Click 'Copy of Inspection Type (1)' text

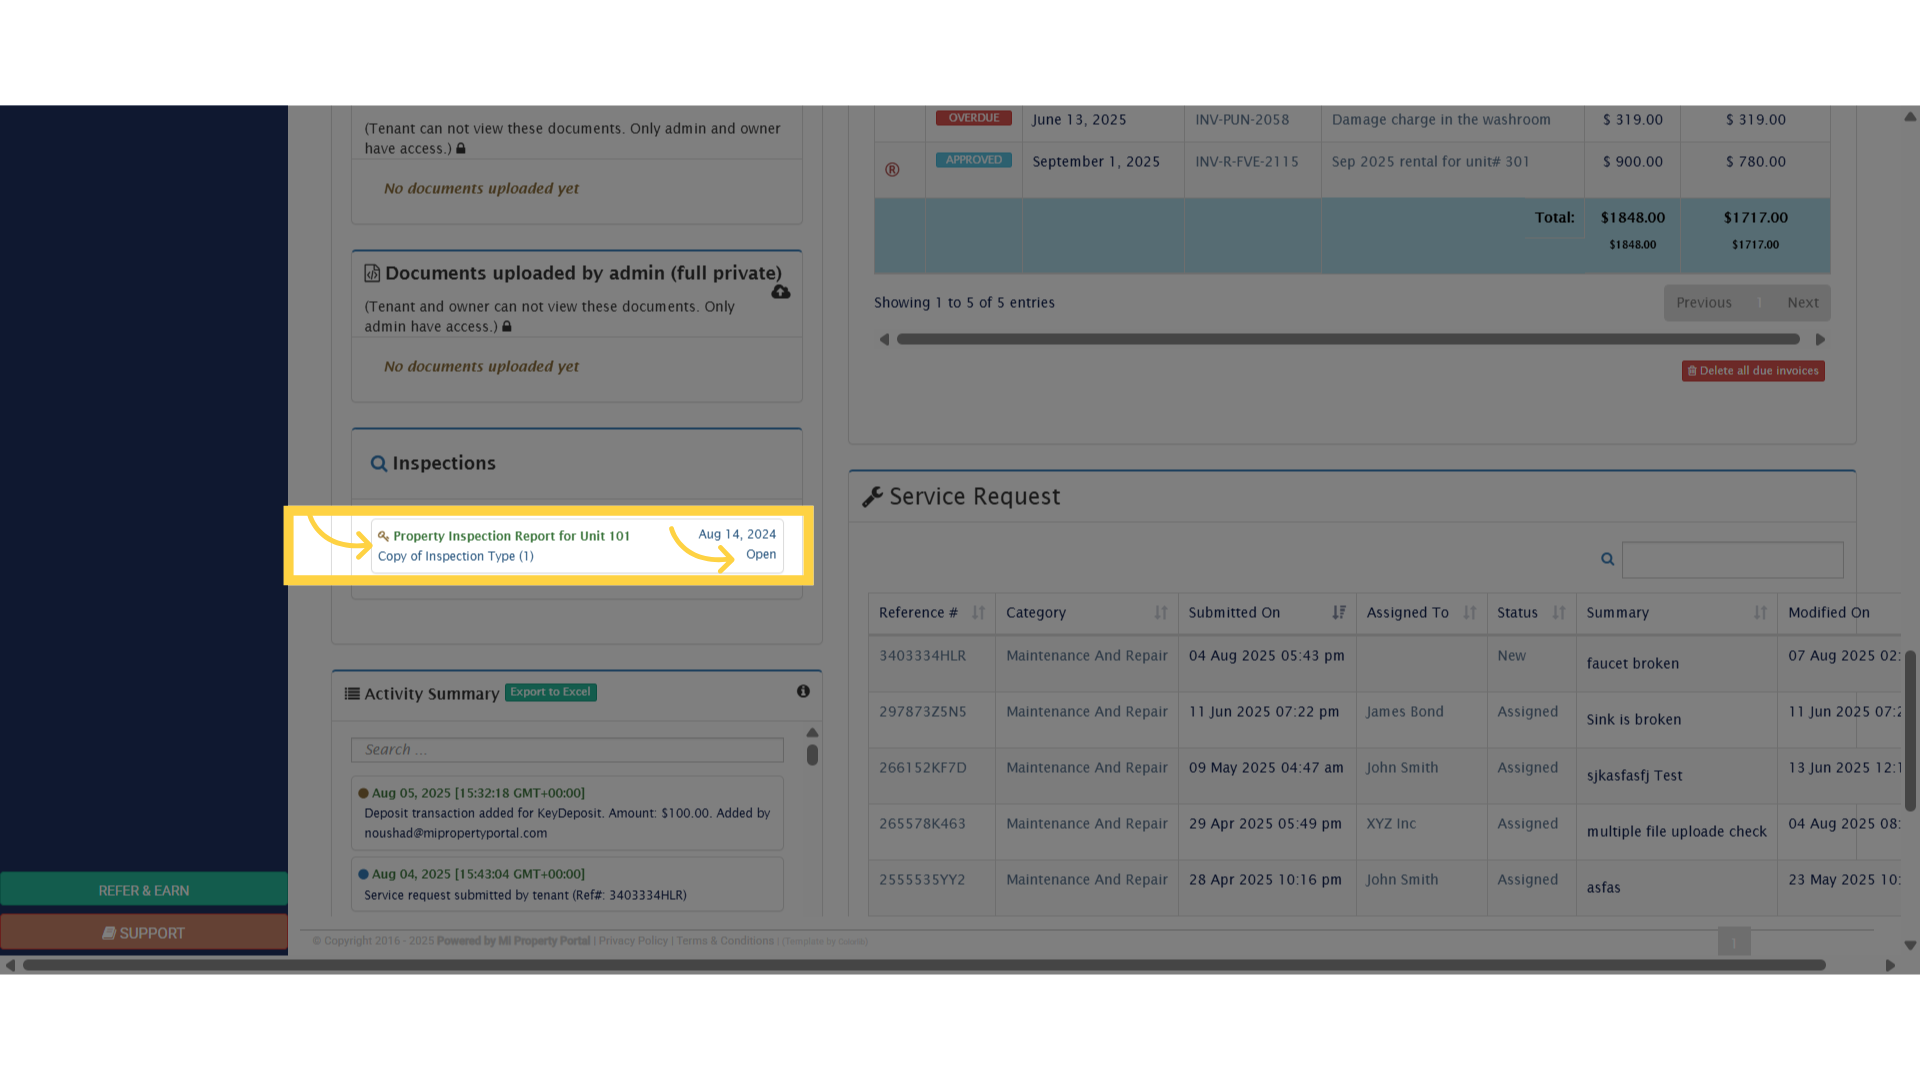tap(455, 557)
